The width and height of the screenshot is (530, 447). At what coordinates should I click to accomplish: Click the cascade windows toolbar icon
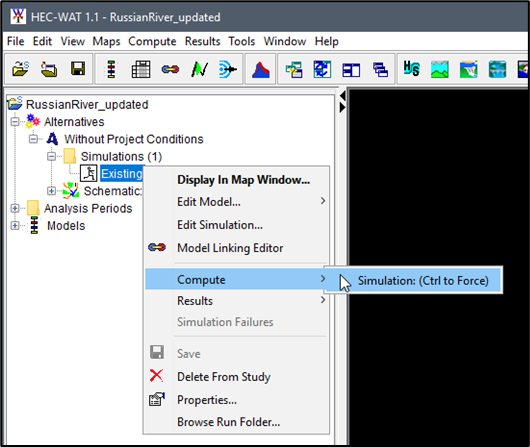pos(380,70)
